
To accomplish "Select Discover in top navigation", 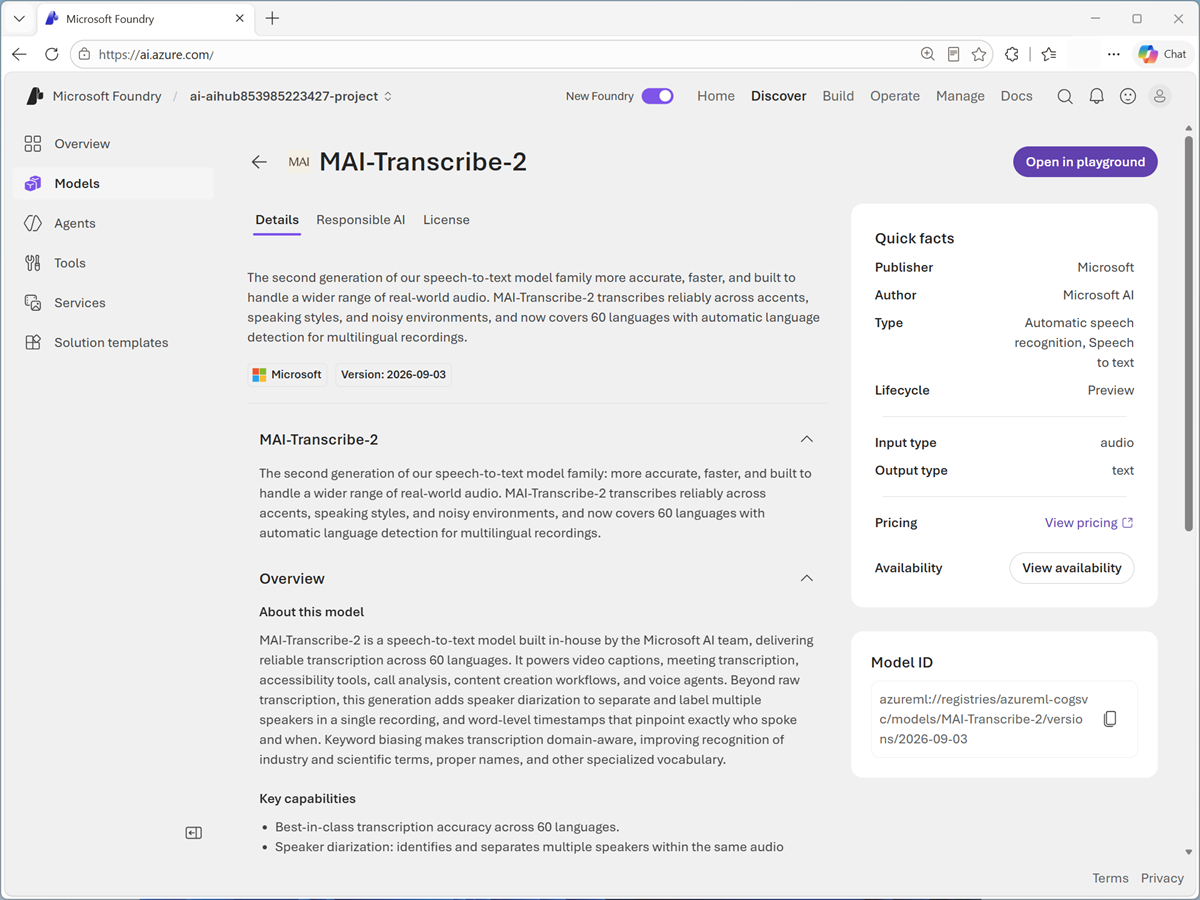I will [779, 96].
